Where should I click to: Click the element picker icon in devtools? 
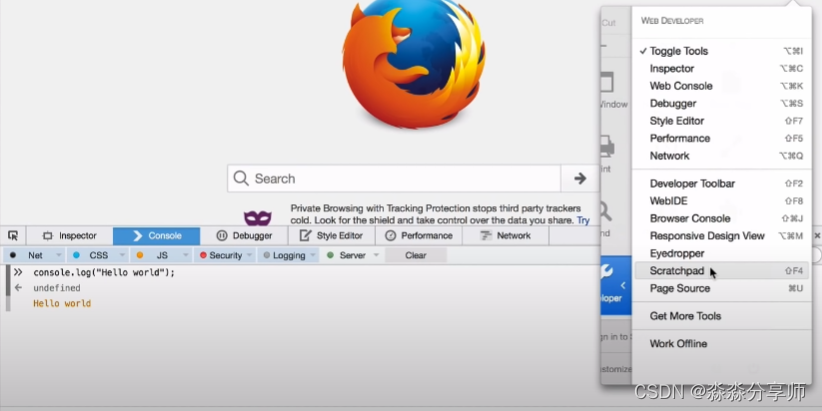tap(13, 235)
